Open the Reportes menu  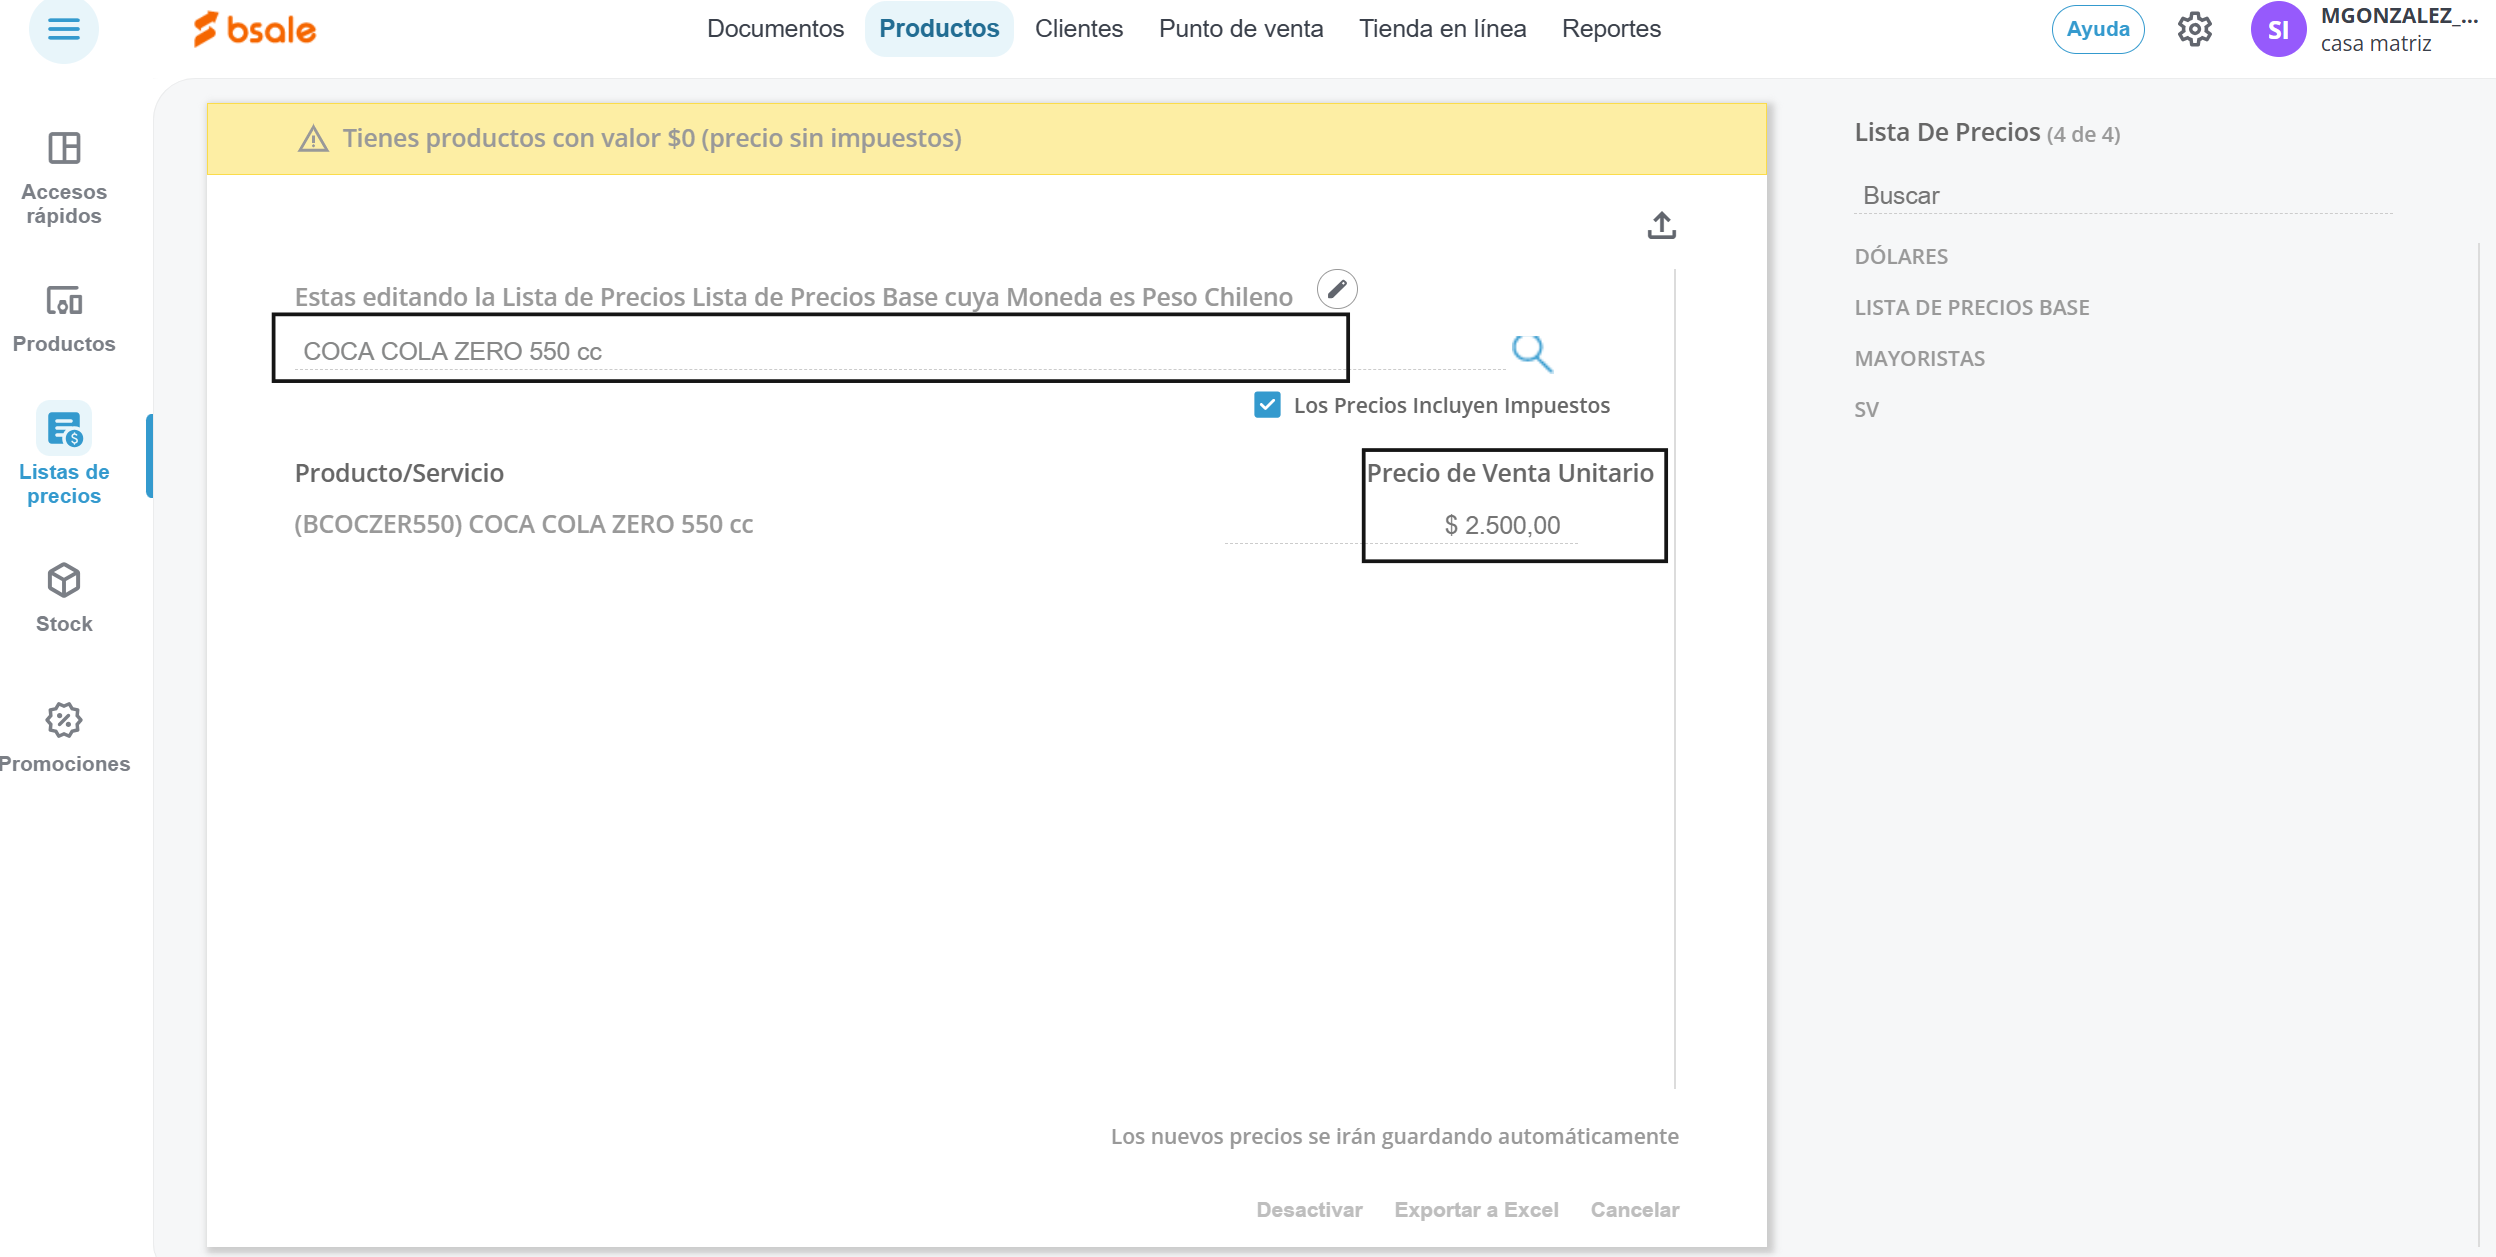[1611, 29]
